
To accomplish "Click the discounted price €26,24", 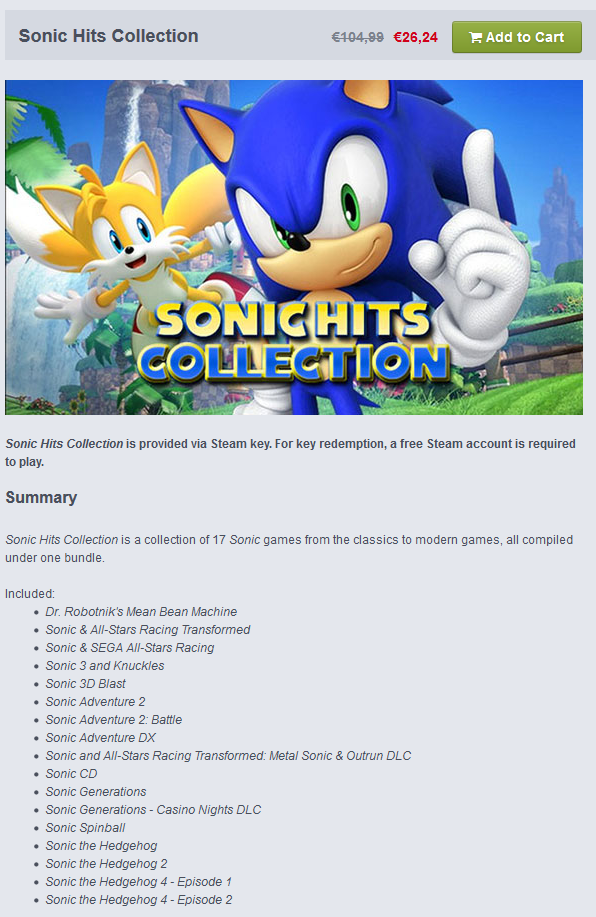I will pyautogui.click(x=415, y=37).
